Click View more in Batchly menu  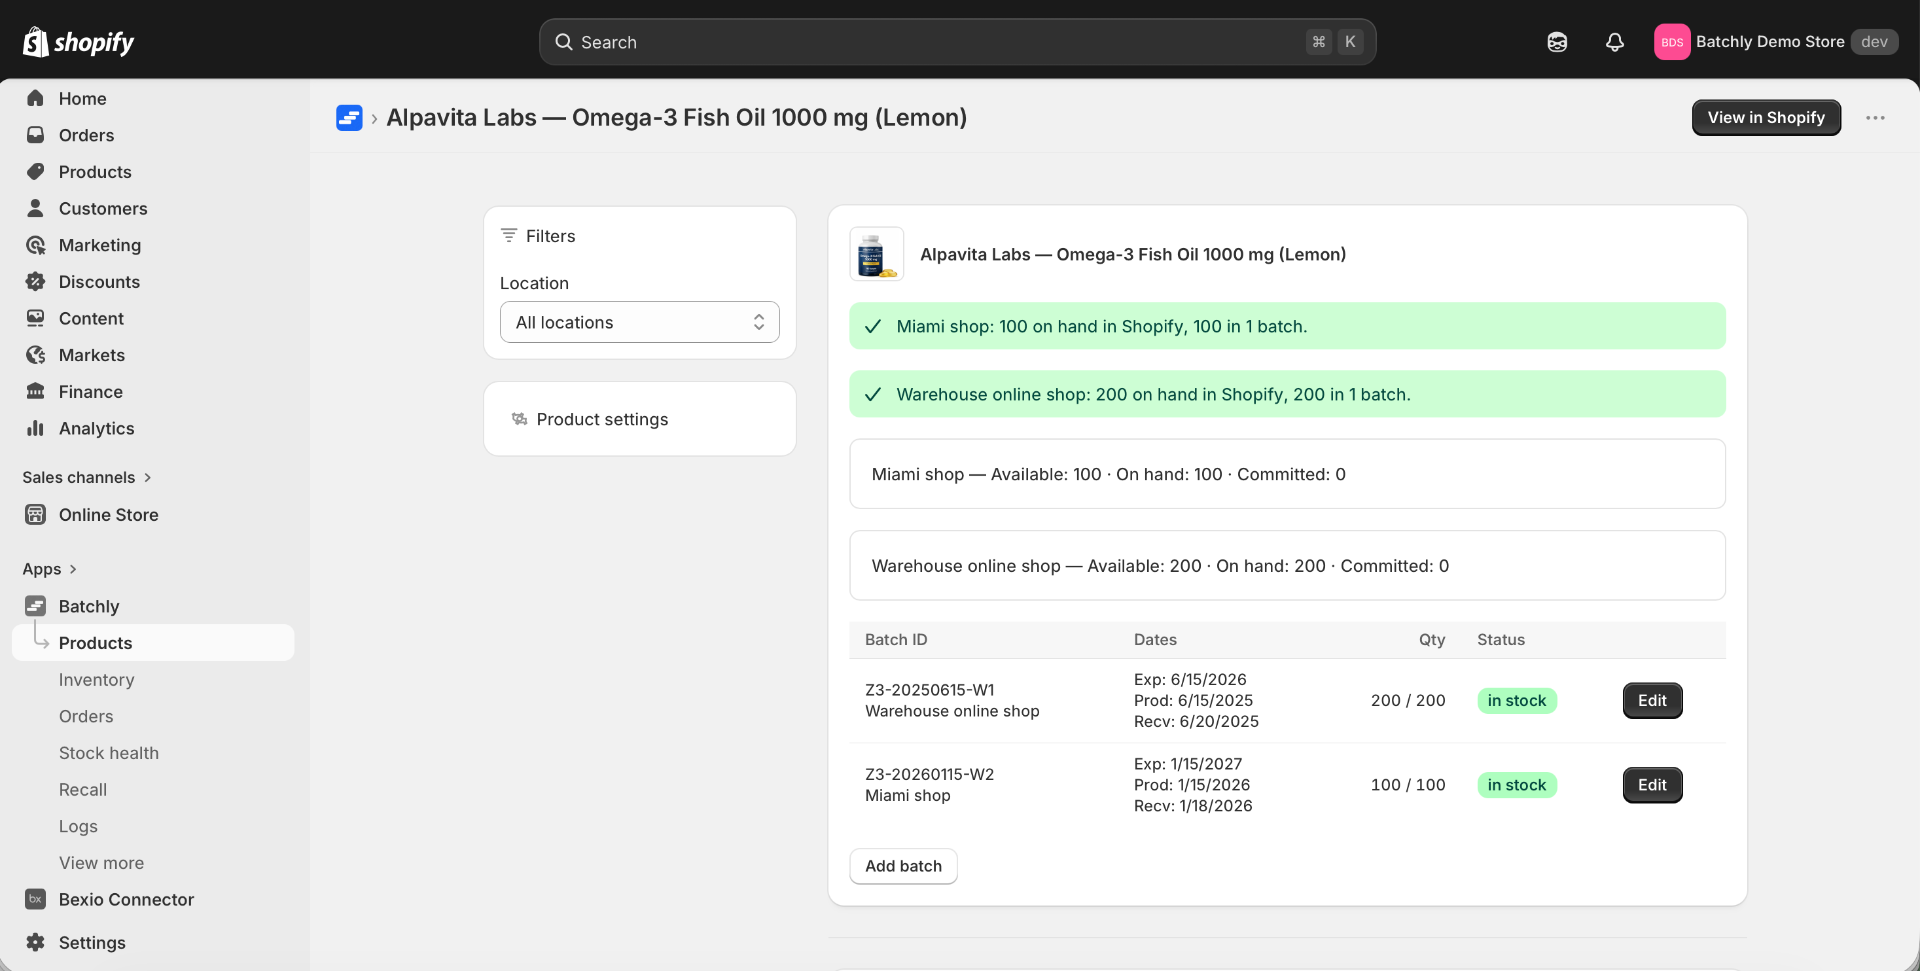coord(101,863)
